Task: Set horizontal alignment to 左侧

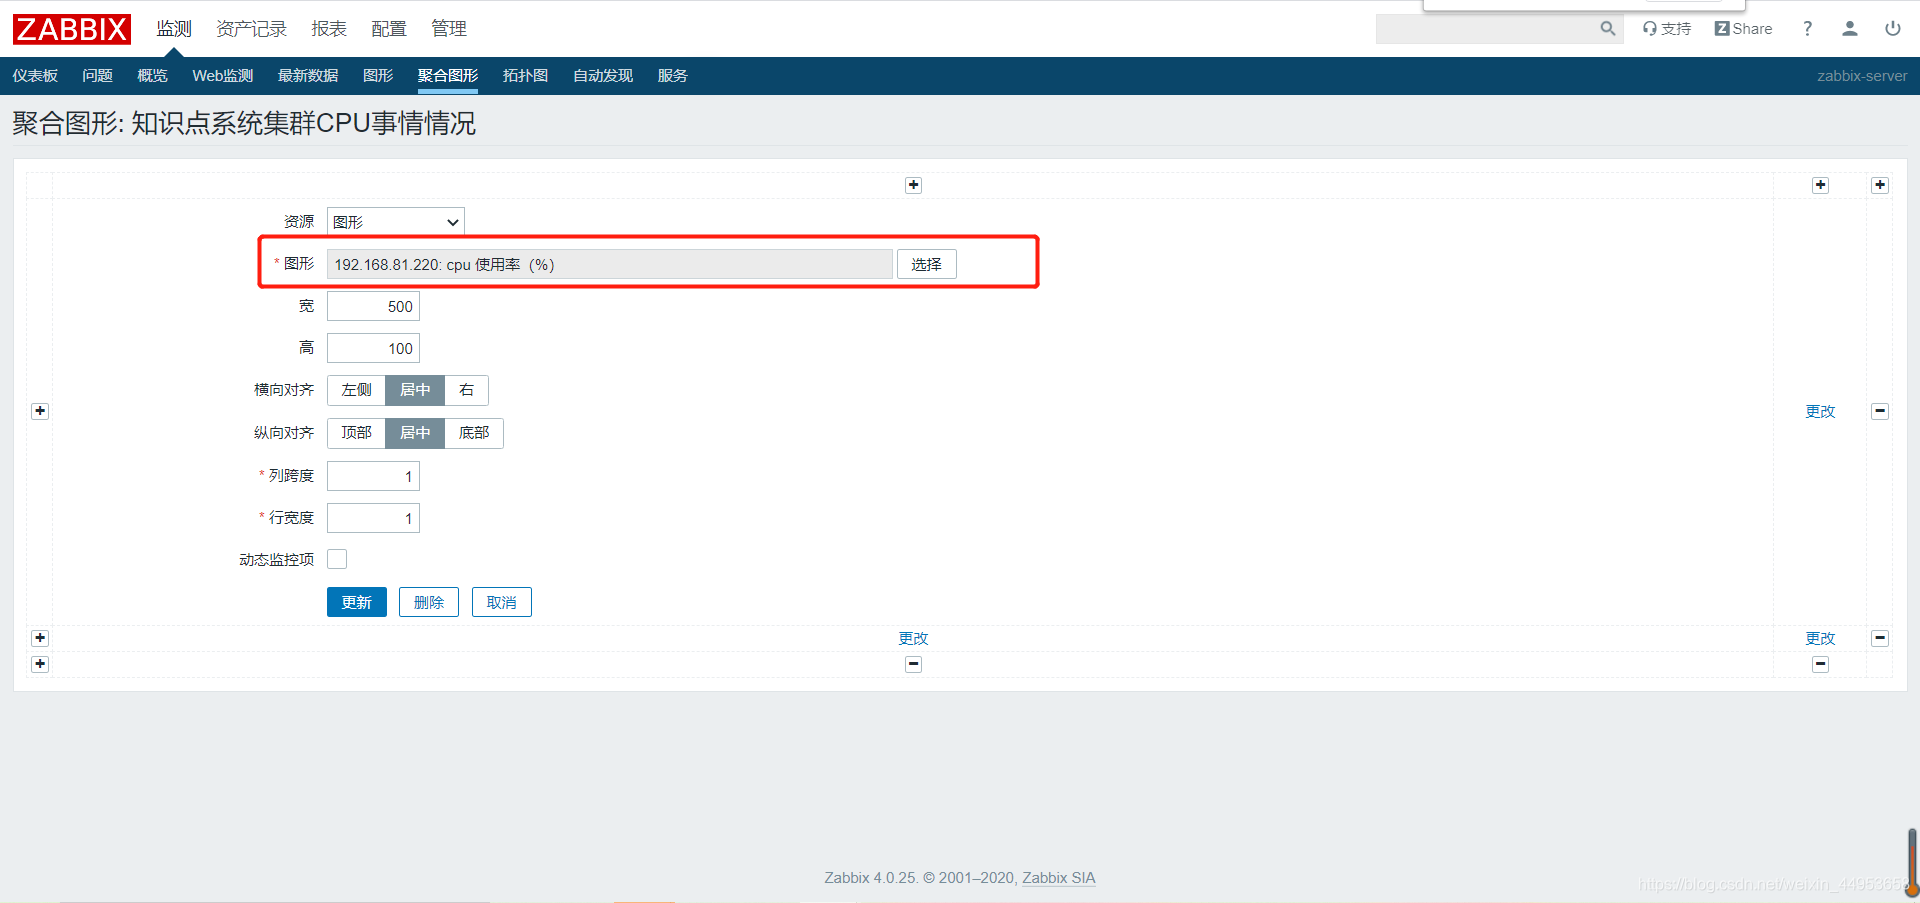Action: pyautogui.click(x=356, y=390)
